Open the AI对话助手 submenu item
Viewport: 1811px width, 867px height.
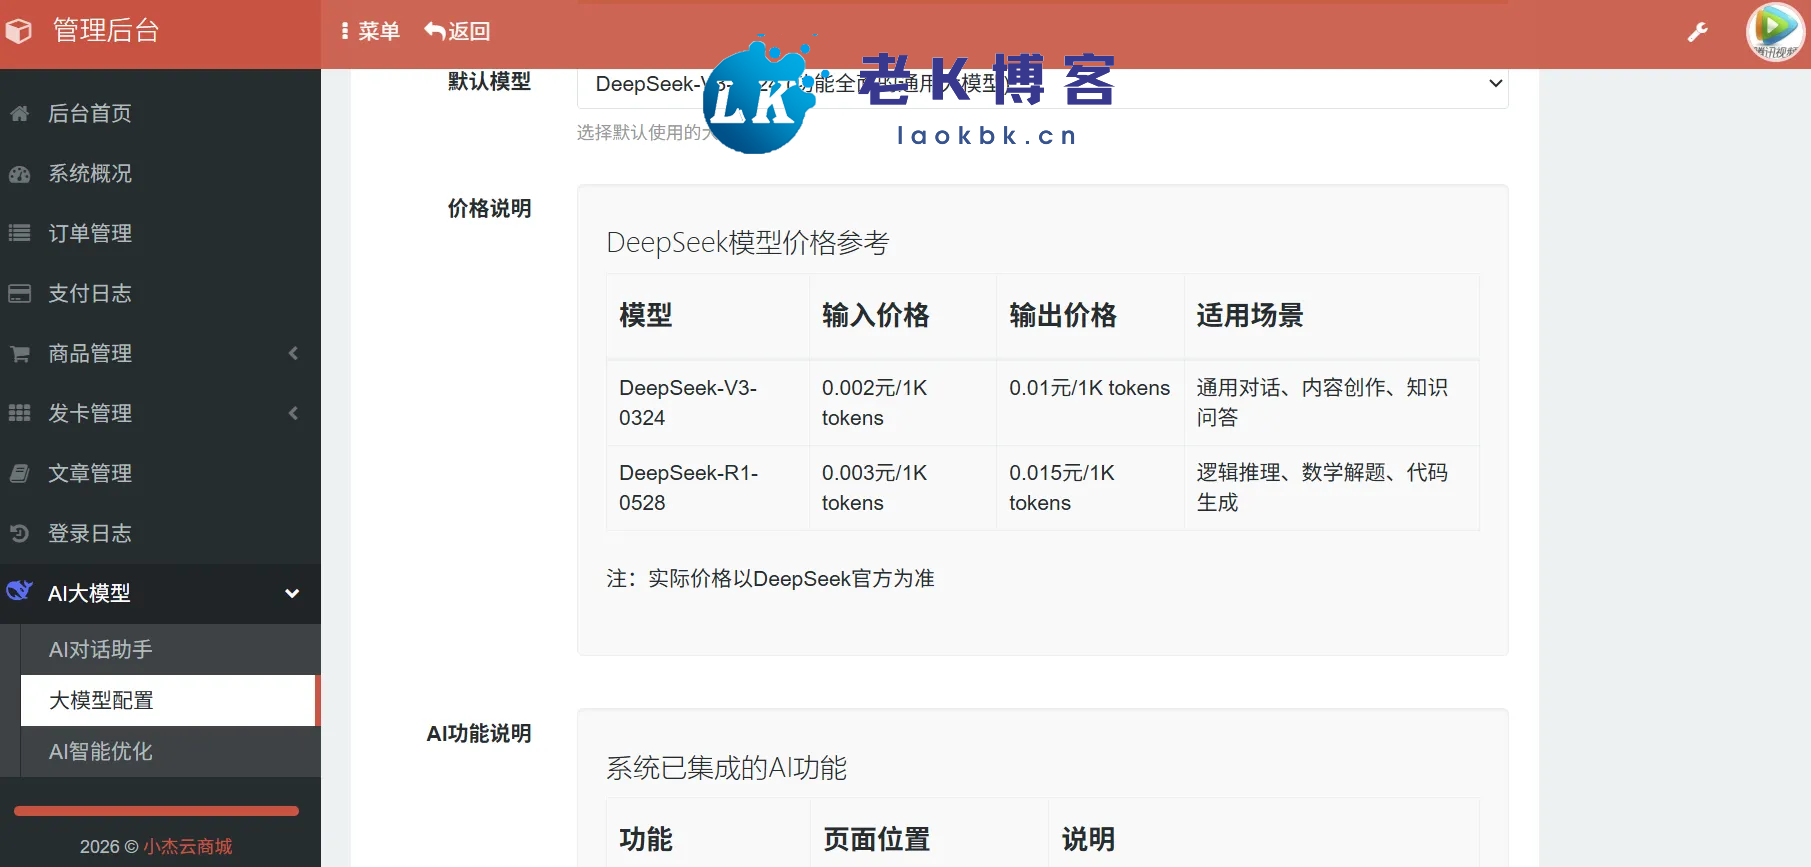click(x=101, y=650)
